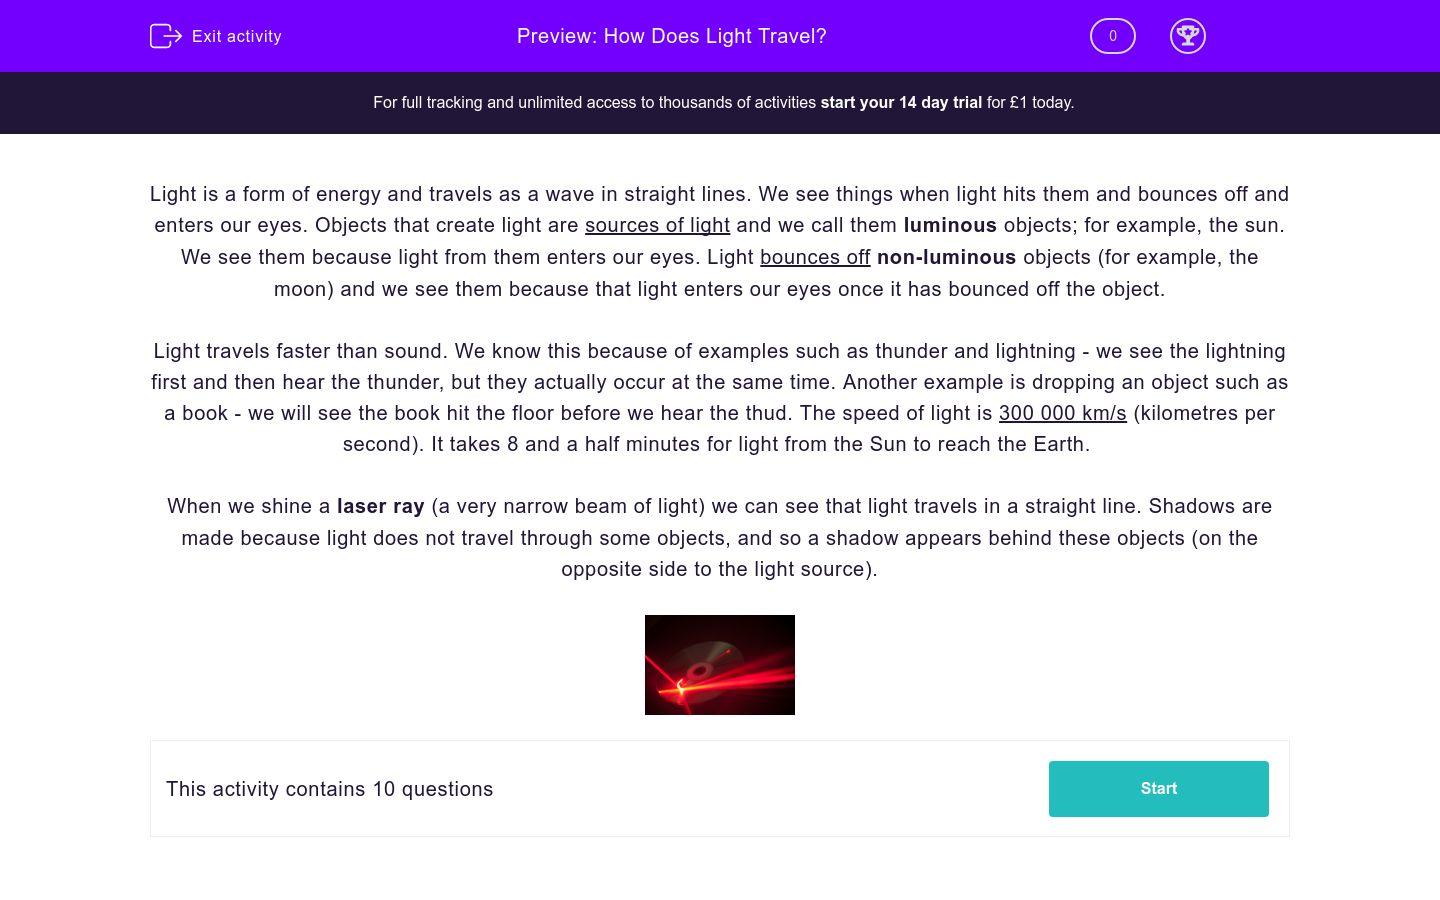
Task: Click the This activity contains 10 questions text
Action: click(x=329, y=789)
